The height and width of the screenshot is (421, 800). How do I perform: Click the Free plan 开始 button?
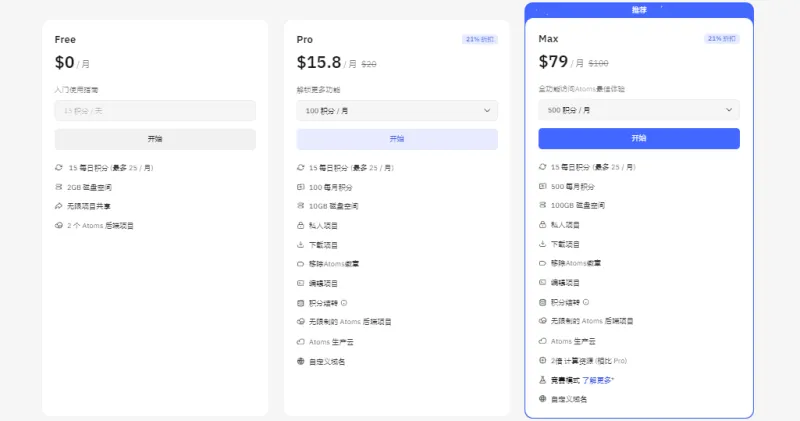click(155, 139)
